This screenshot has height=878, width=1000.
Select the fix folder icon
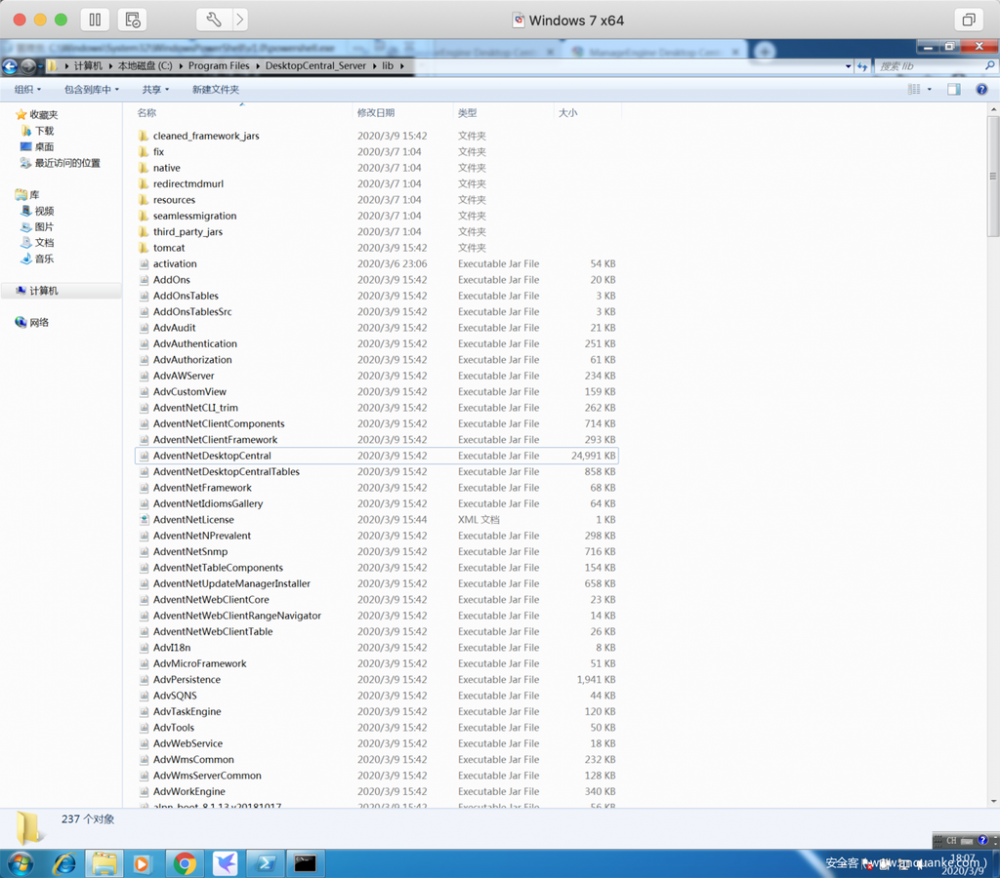click(x=143, y=151)
